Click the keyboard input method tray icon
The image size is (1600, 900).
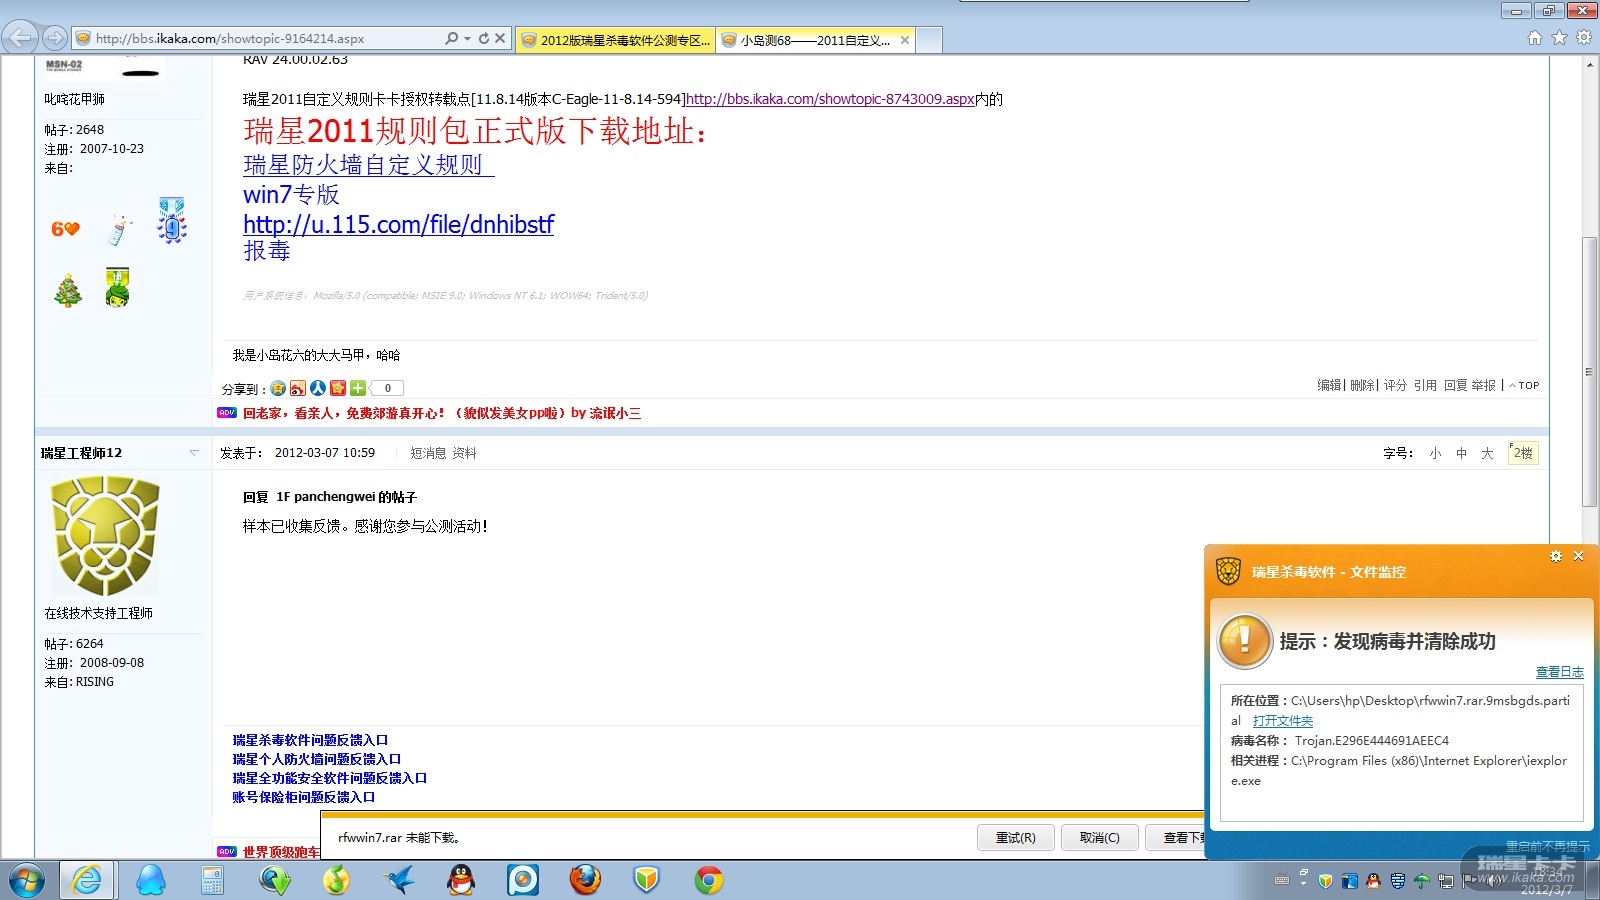click(1282, 880)
